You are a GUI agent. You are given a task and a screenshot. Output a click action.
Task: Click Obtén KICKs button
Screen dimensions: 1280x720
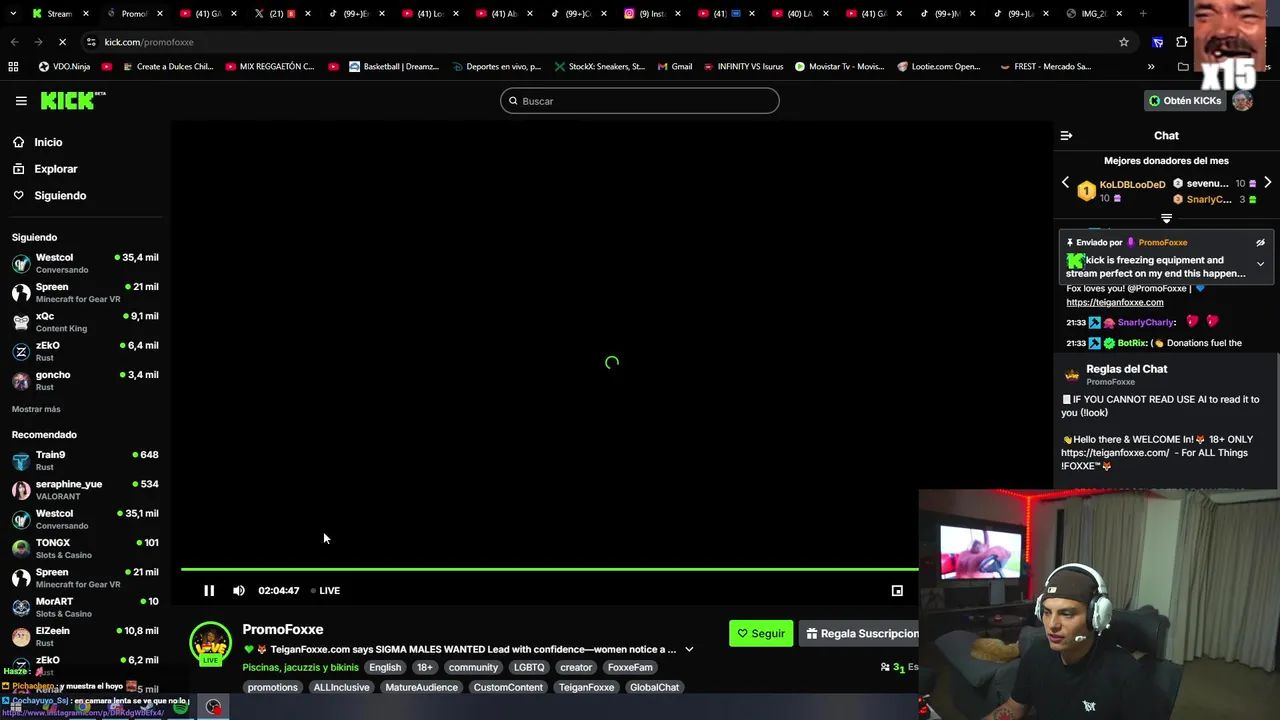tap(1185, 101)
